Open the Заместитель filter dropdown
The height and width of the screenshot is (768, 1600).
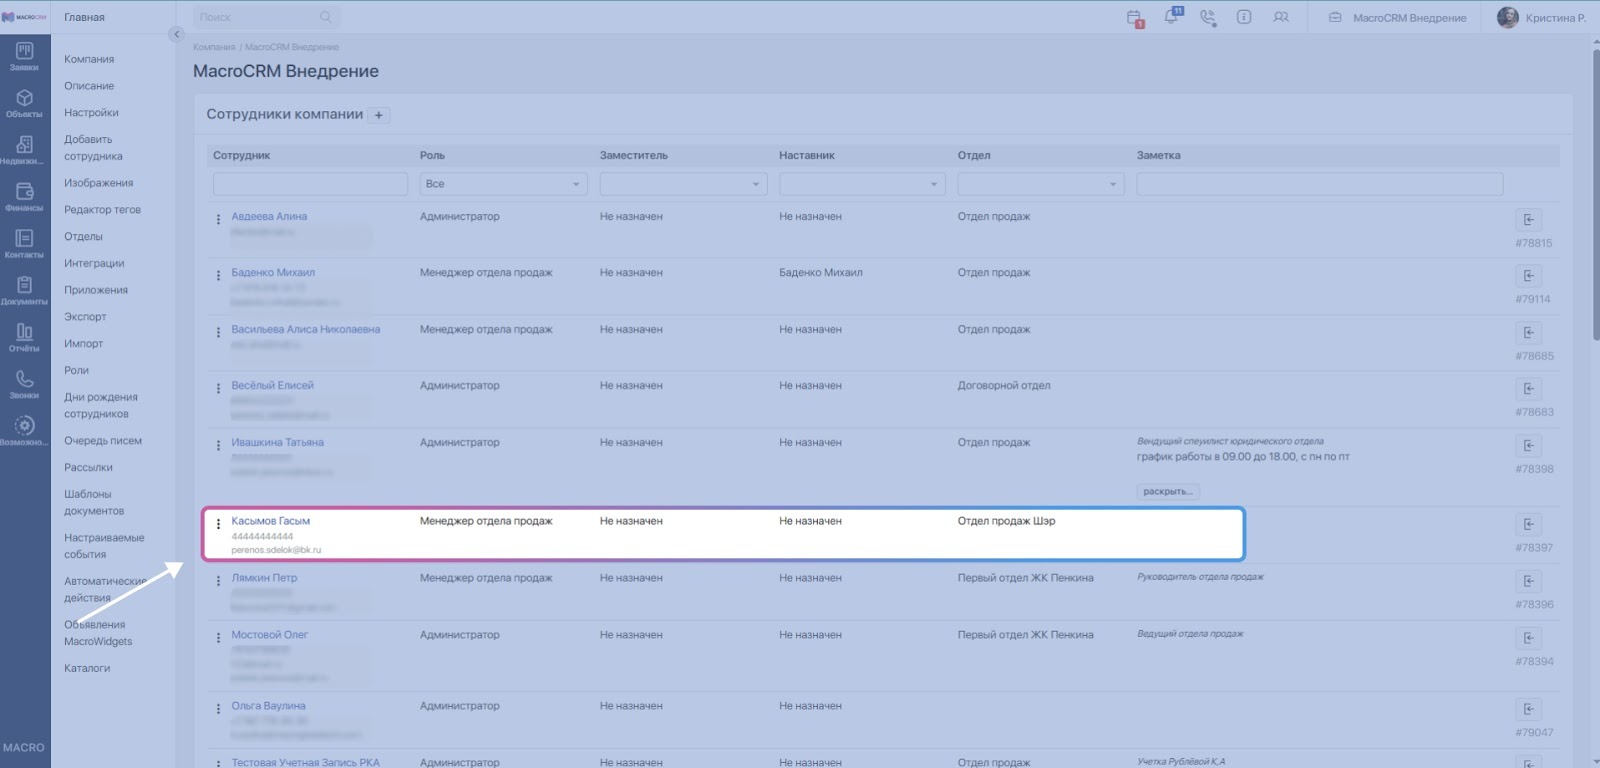[x=683, y=184]
